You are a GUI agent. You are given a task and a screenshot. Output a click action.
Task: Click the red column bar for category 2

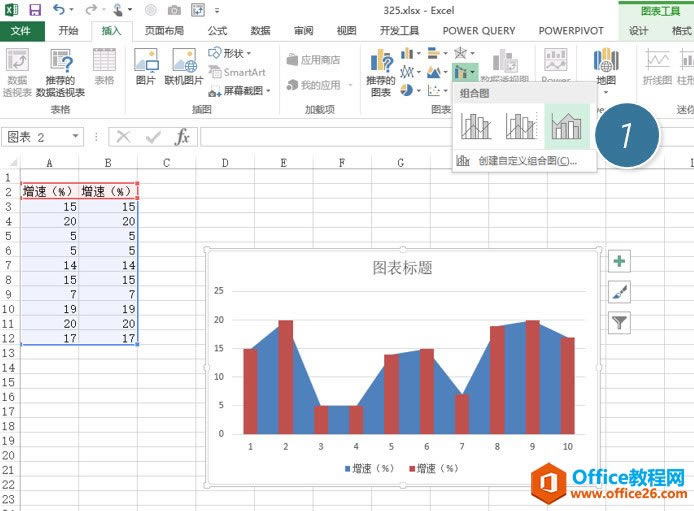pyautogui.click(x=285, y=377)
